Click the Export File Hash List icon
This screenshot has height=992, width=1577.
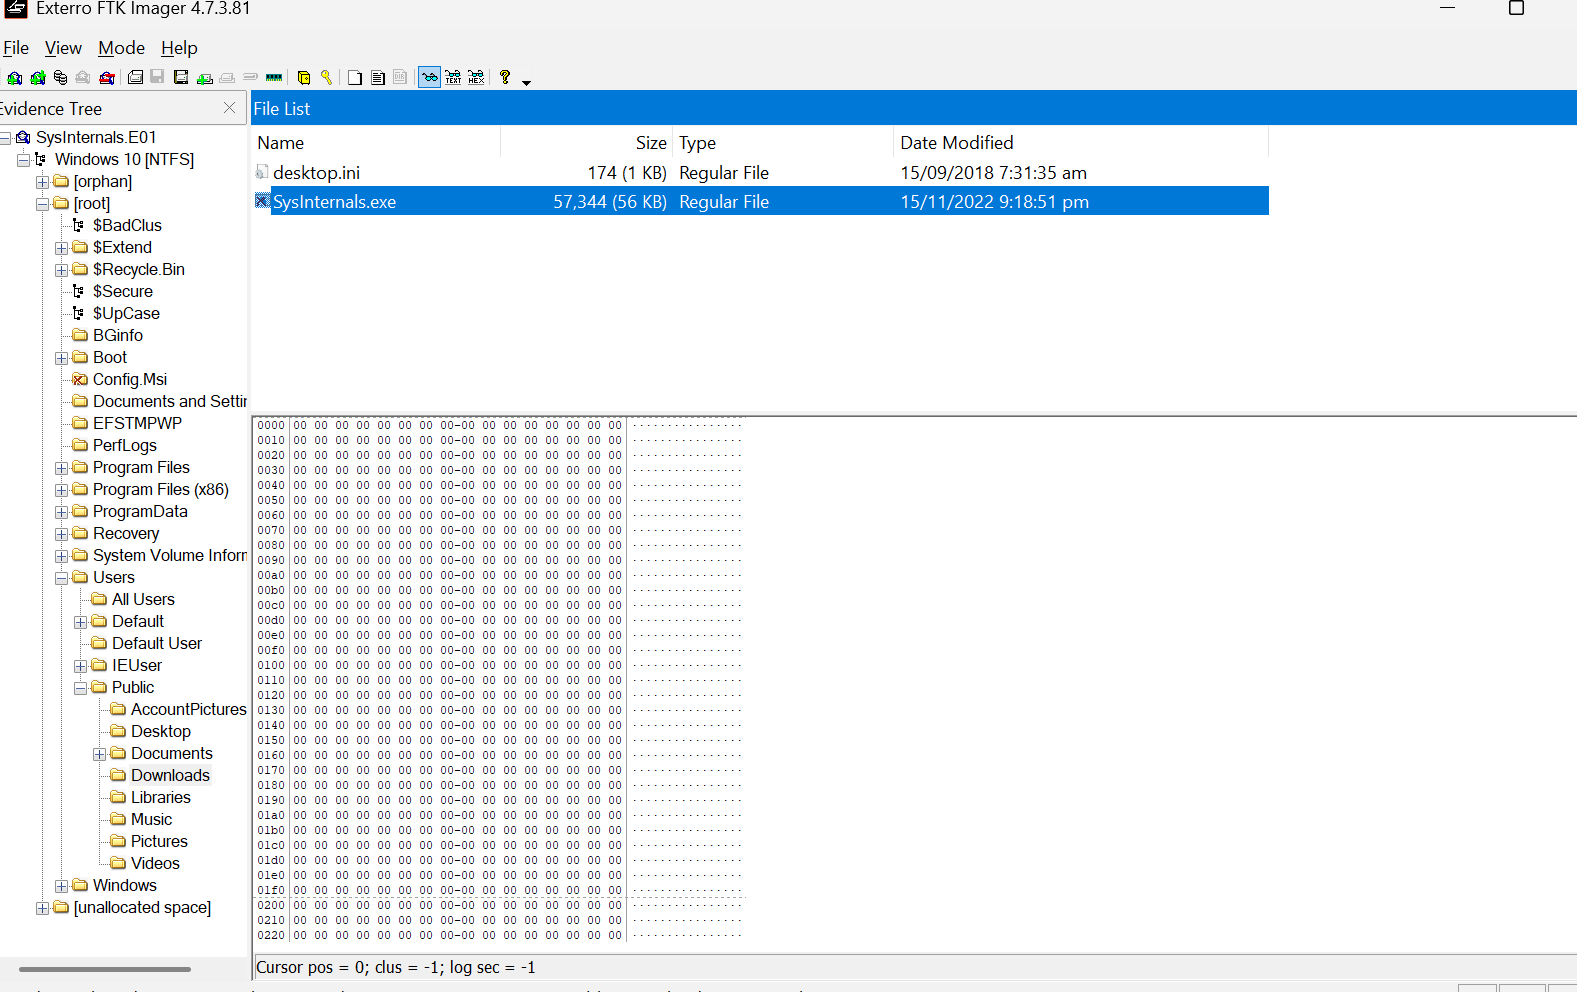point(378,77)
